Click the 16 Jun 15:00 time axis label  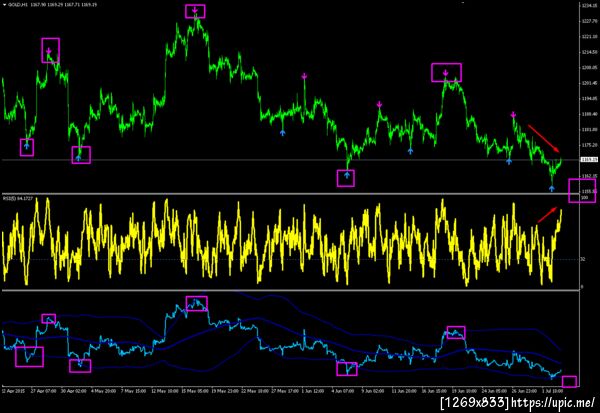point(435,391)
